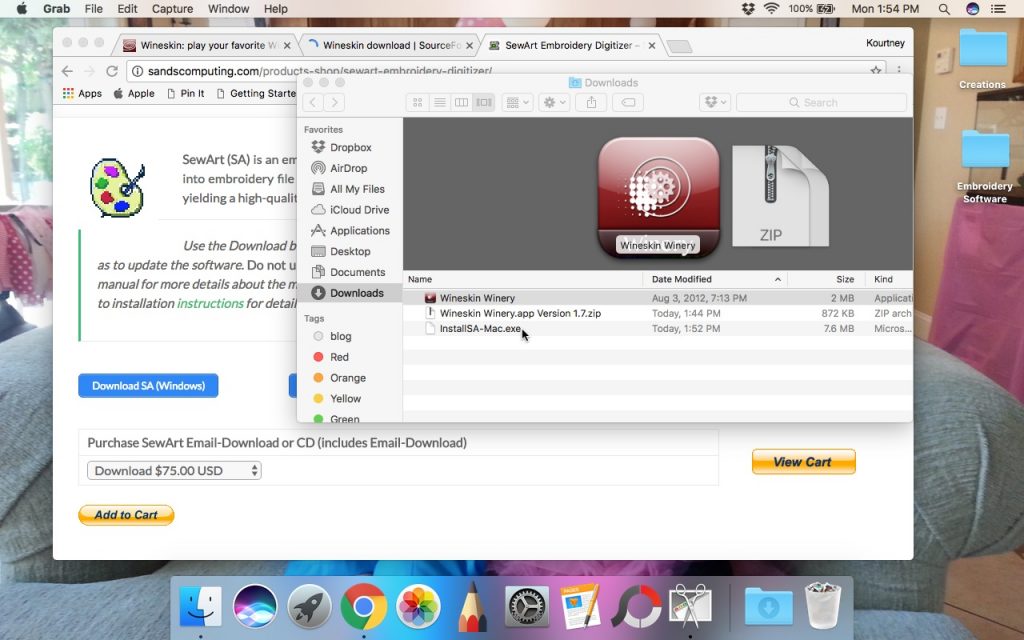Sort by the Date Modified column header
The height and width of the screenshot is (640, 1024).
715,280
